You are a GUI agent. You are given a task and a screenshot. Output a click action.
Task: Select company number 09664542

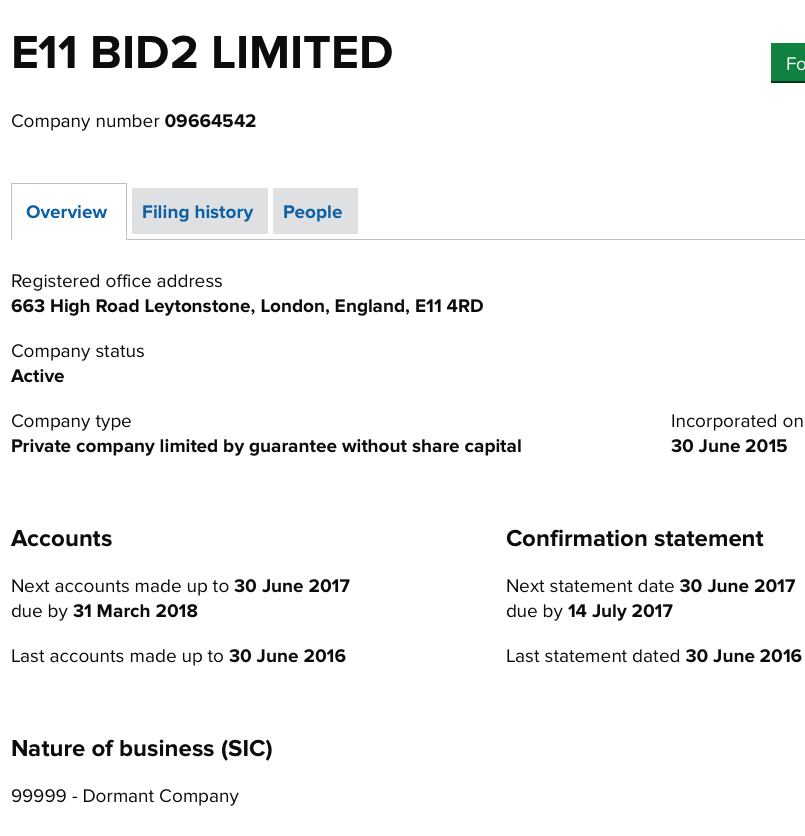pos(210,121)
